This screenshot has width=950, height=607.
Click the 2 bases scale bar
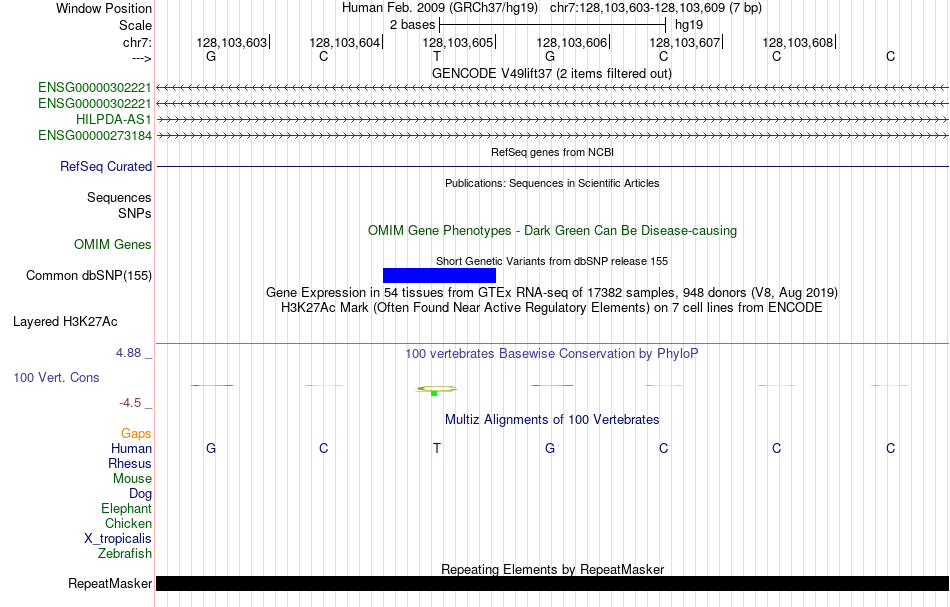point(553,25)
